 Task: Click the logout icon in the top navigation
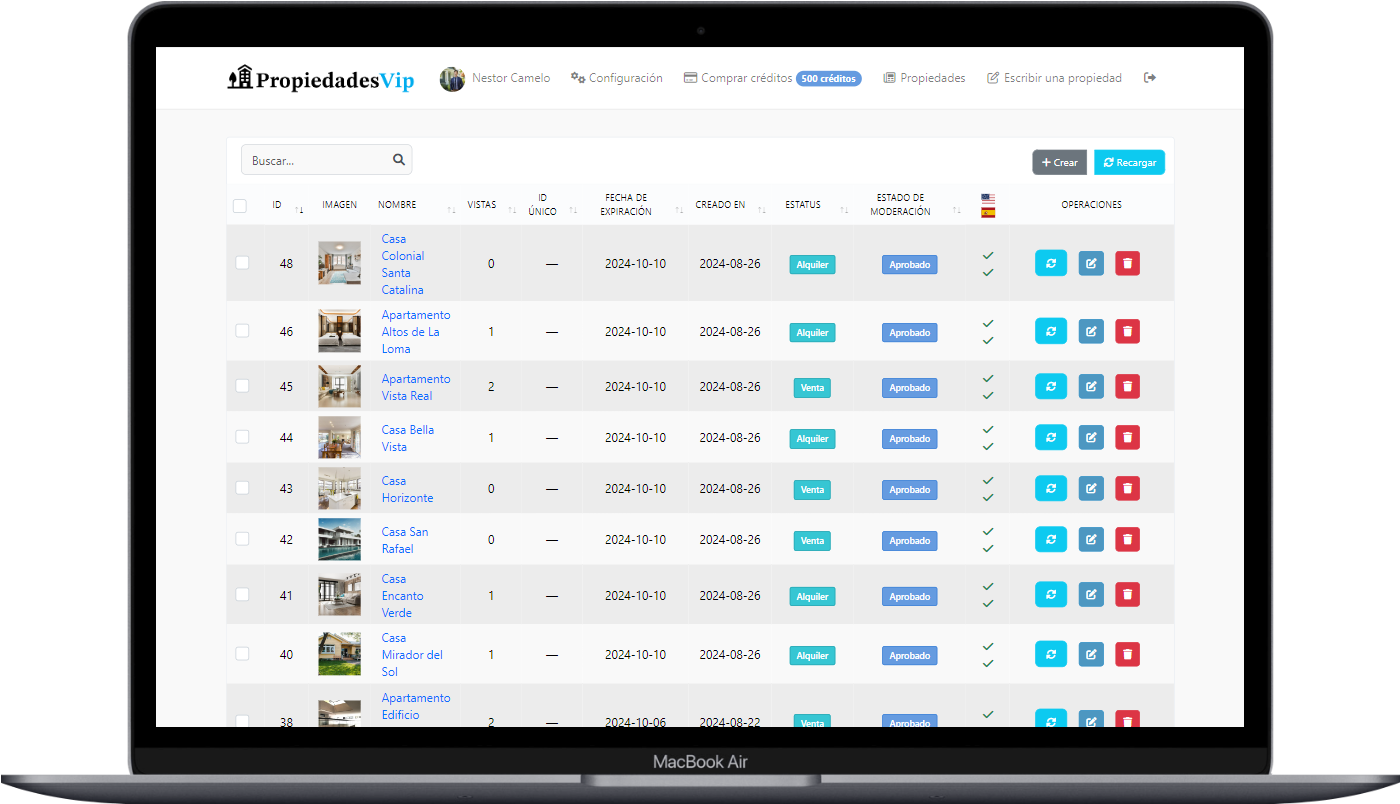coord(1150,78)
